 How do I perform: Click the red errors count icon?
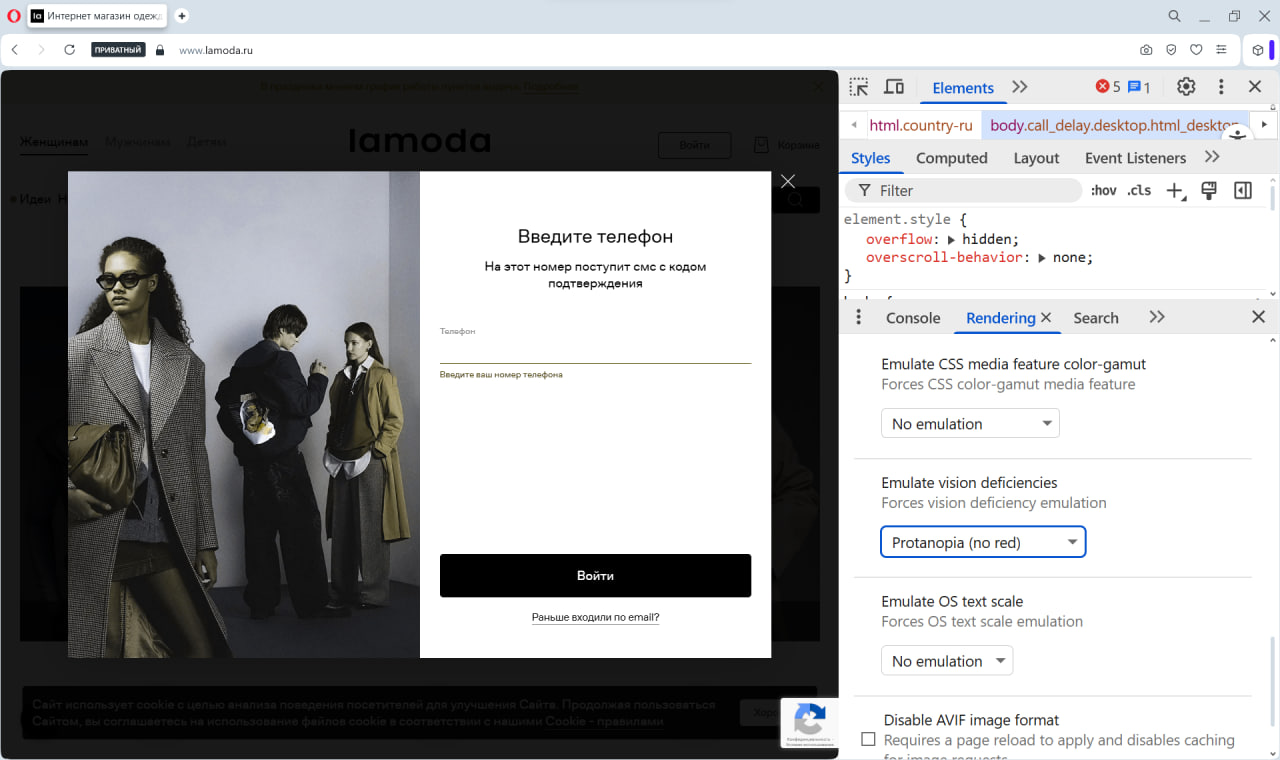tap(1108, 87)
